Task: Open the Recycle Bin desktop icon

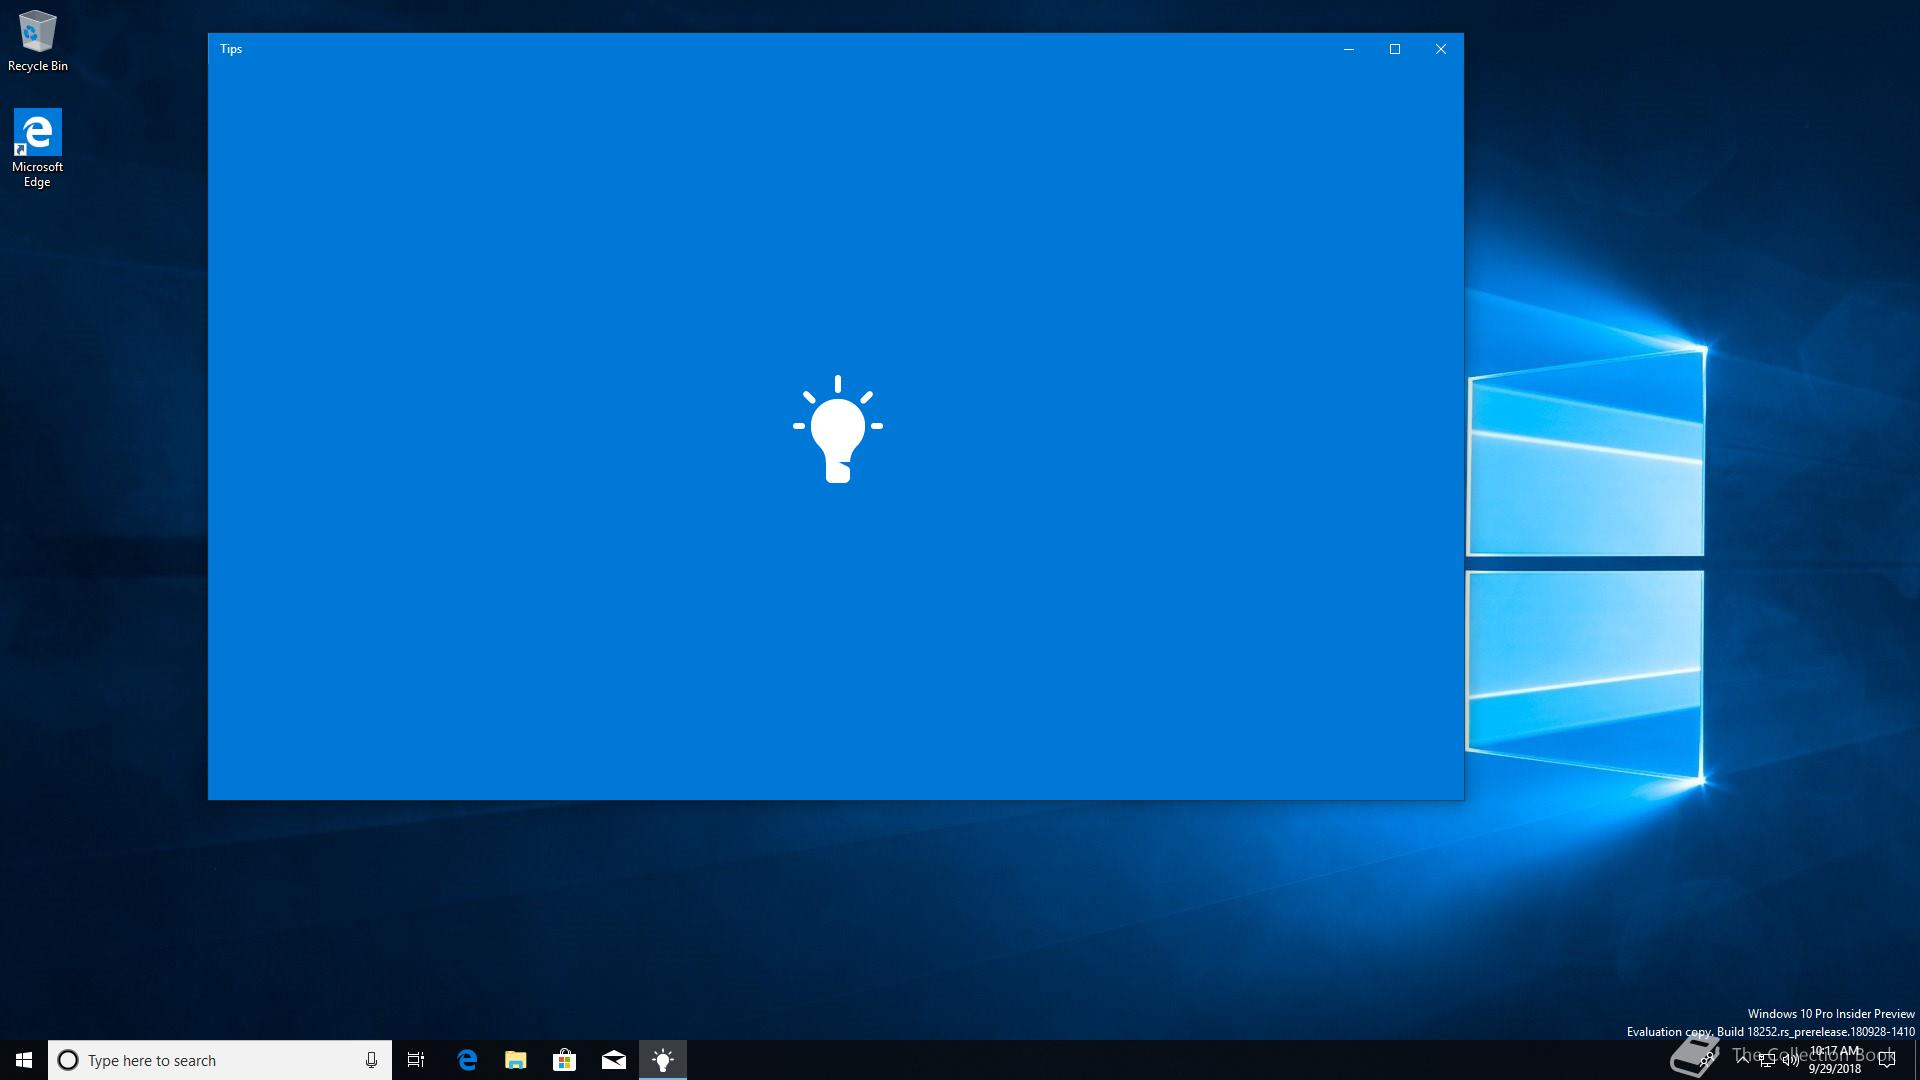Action: 38,41
